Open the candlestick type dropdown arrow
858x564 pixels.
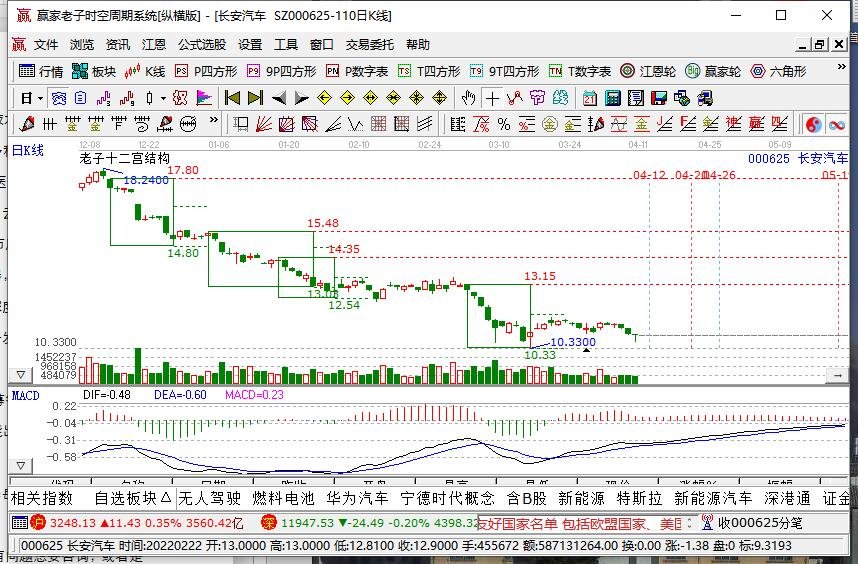[x=163, y=98]
